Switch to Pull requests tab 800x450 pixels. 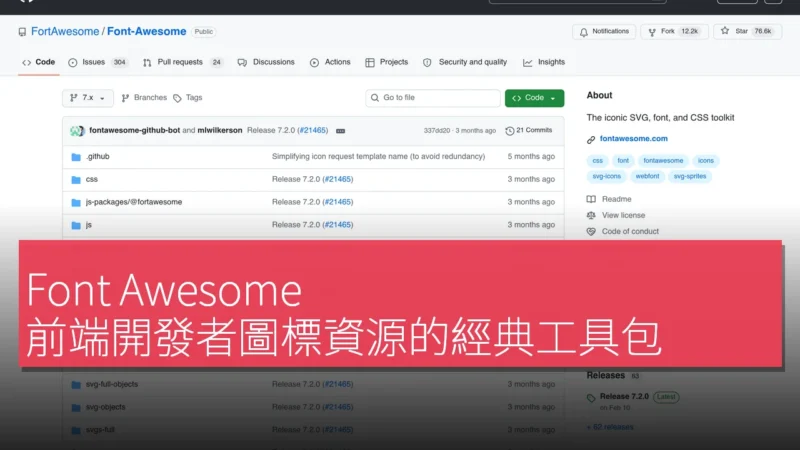pyautogui.click(x=183, y=62)
